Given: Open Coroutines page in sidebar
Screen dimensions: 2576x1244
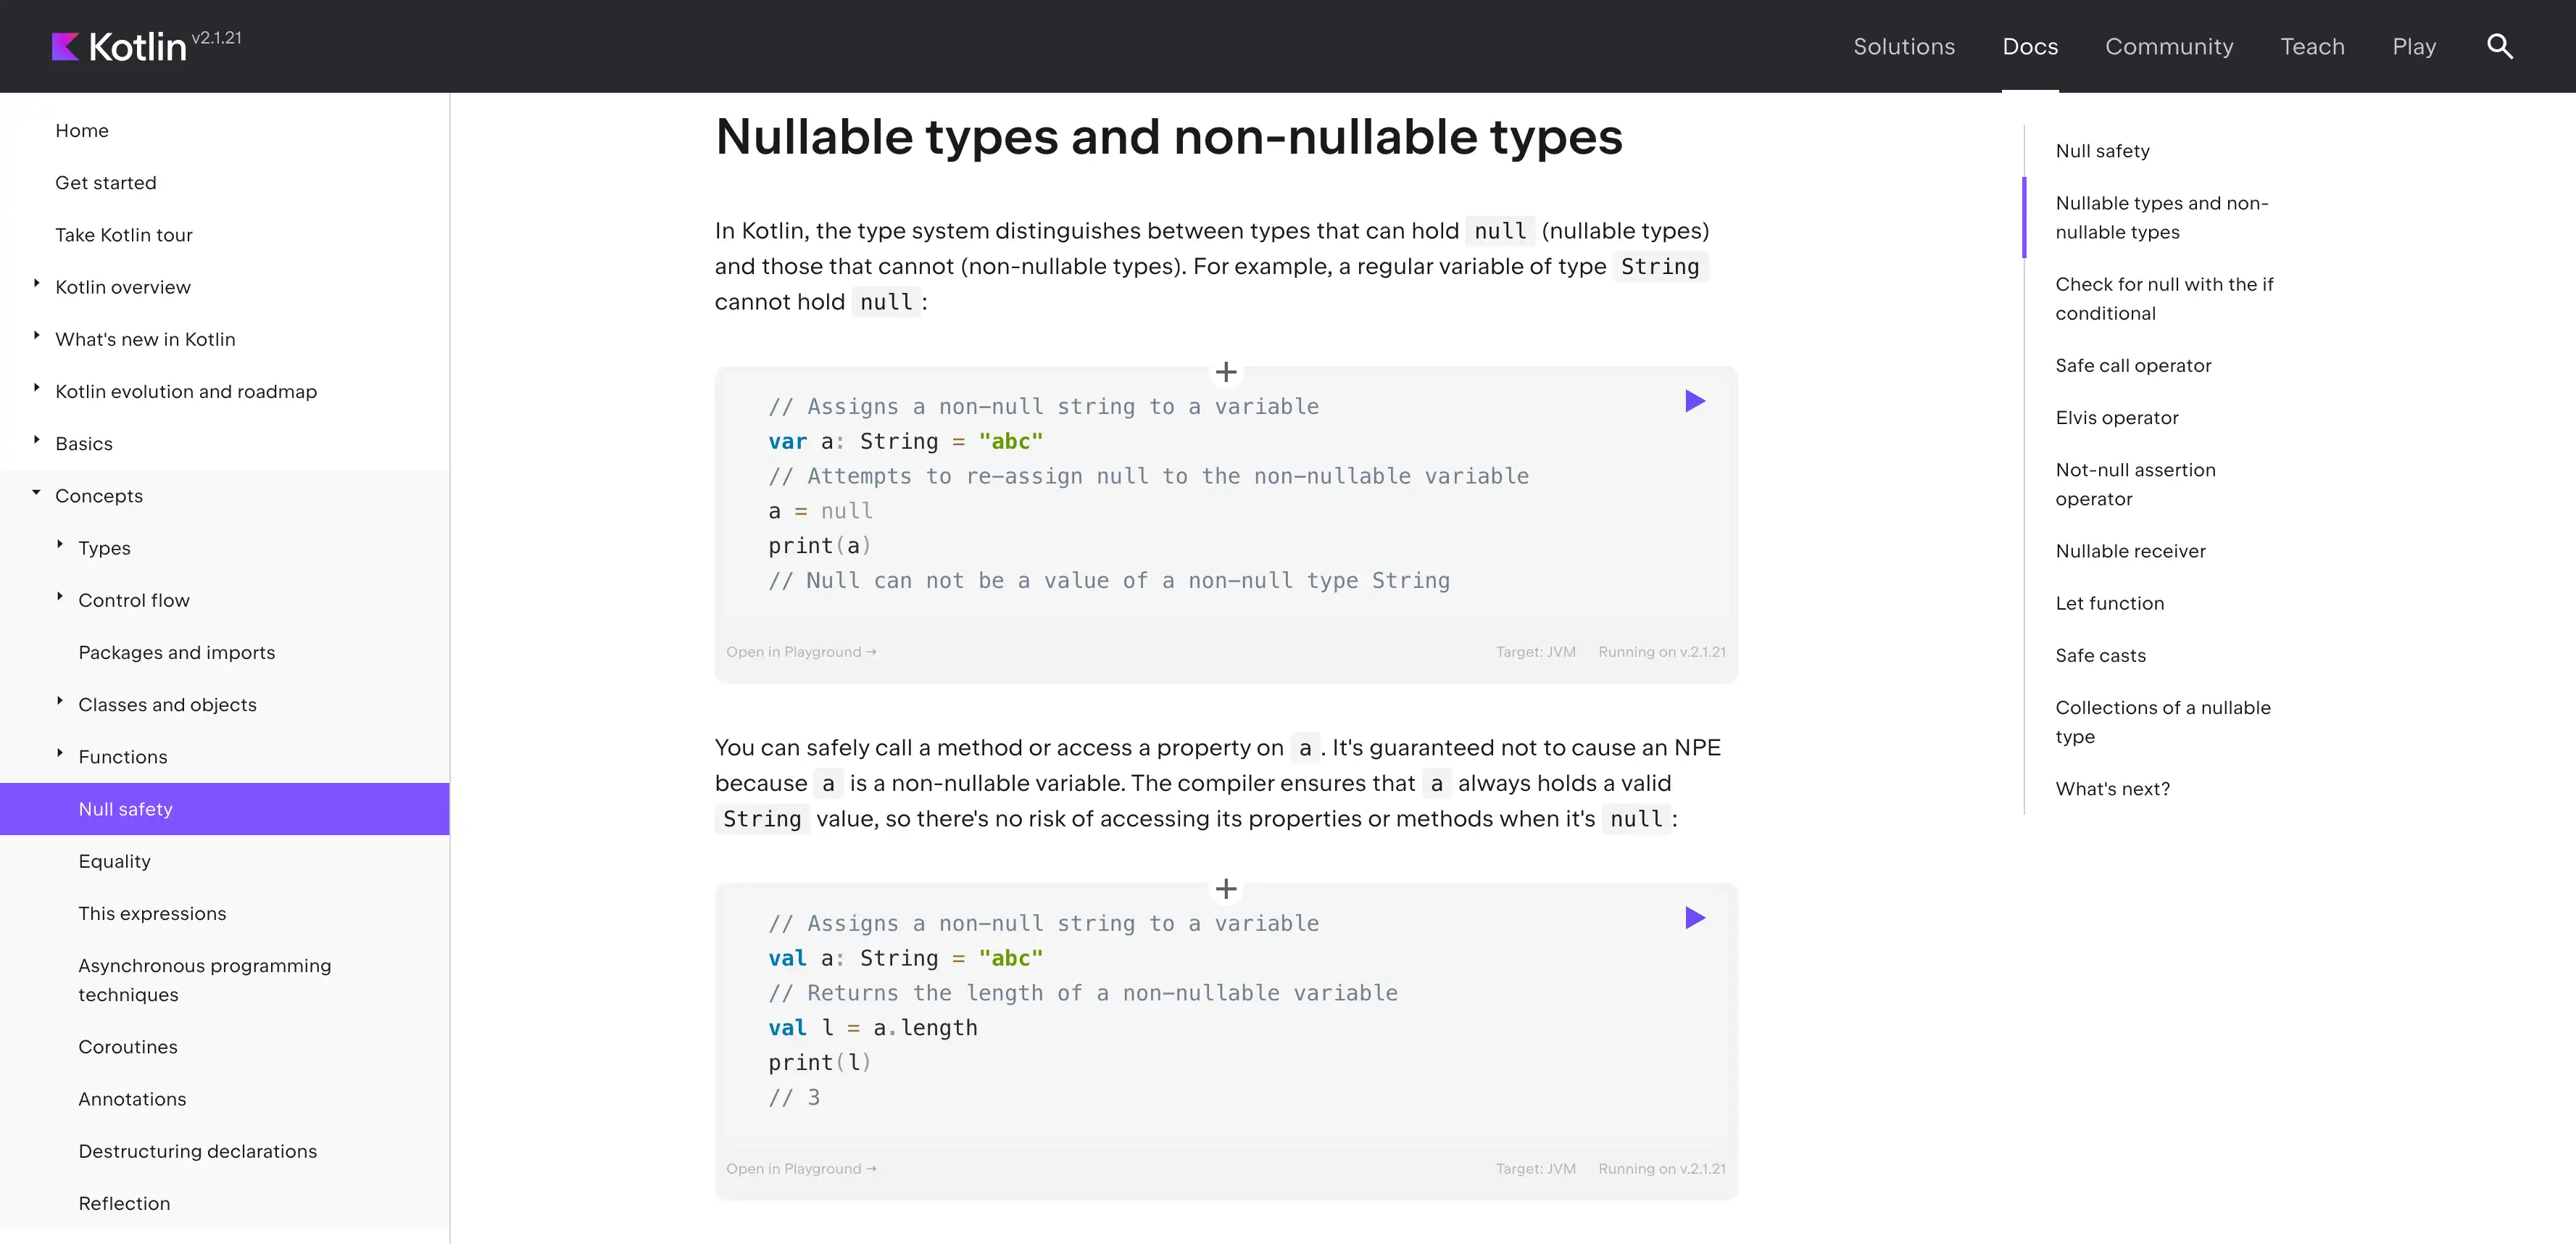Looking at the screenshot, I should click(128, 1047).
